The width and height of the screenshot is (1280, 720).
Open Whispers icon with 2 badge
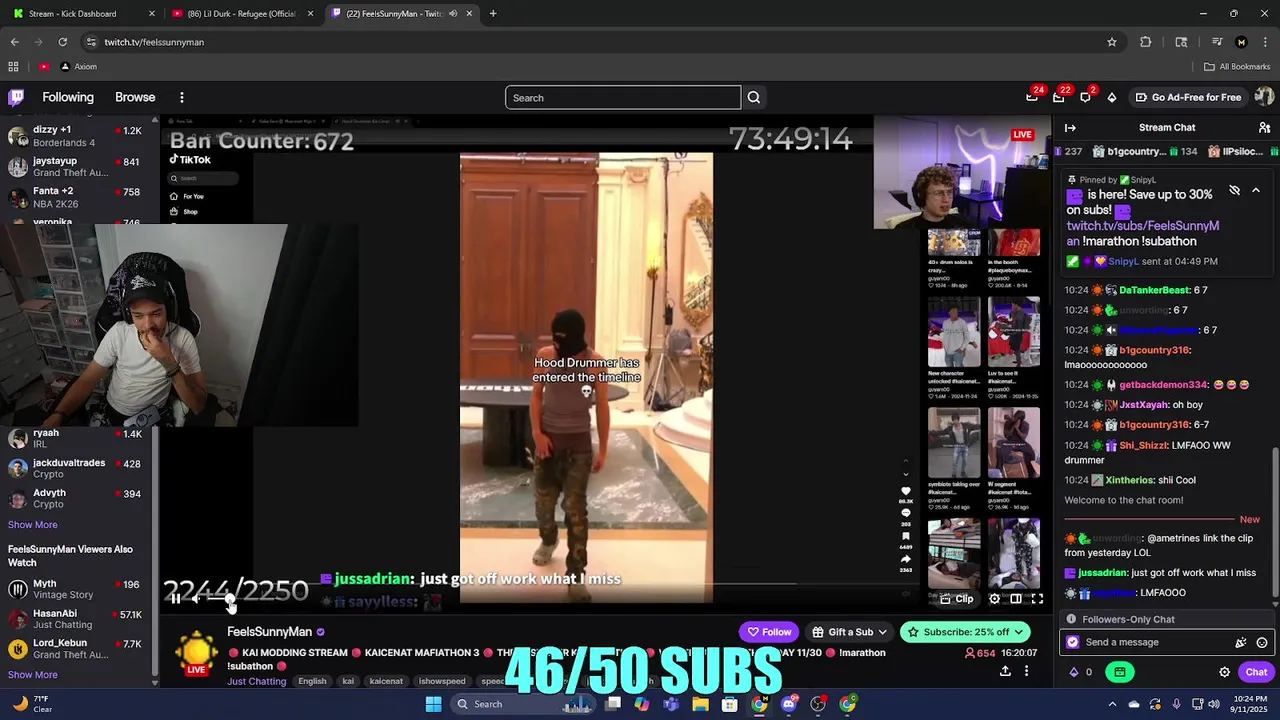click(1085, 97)
